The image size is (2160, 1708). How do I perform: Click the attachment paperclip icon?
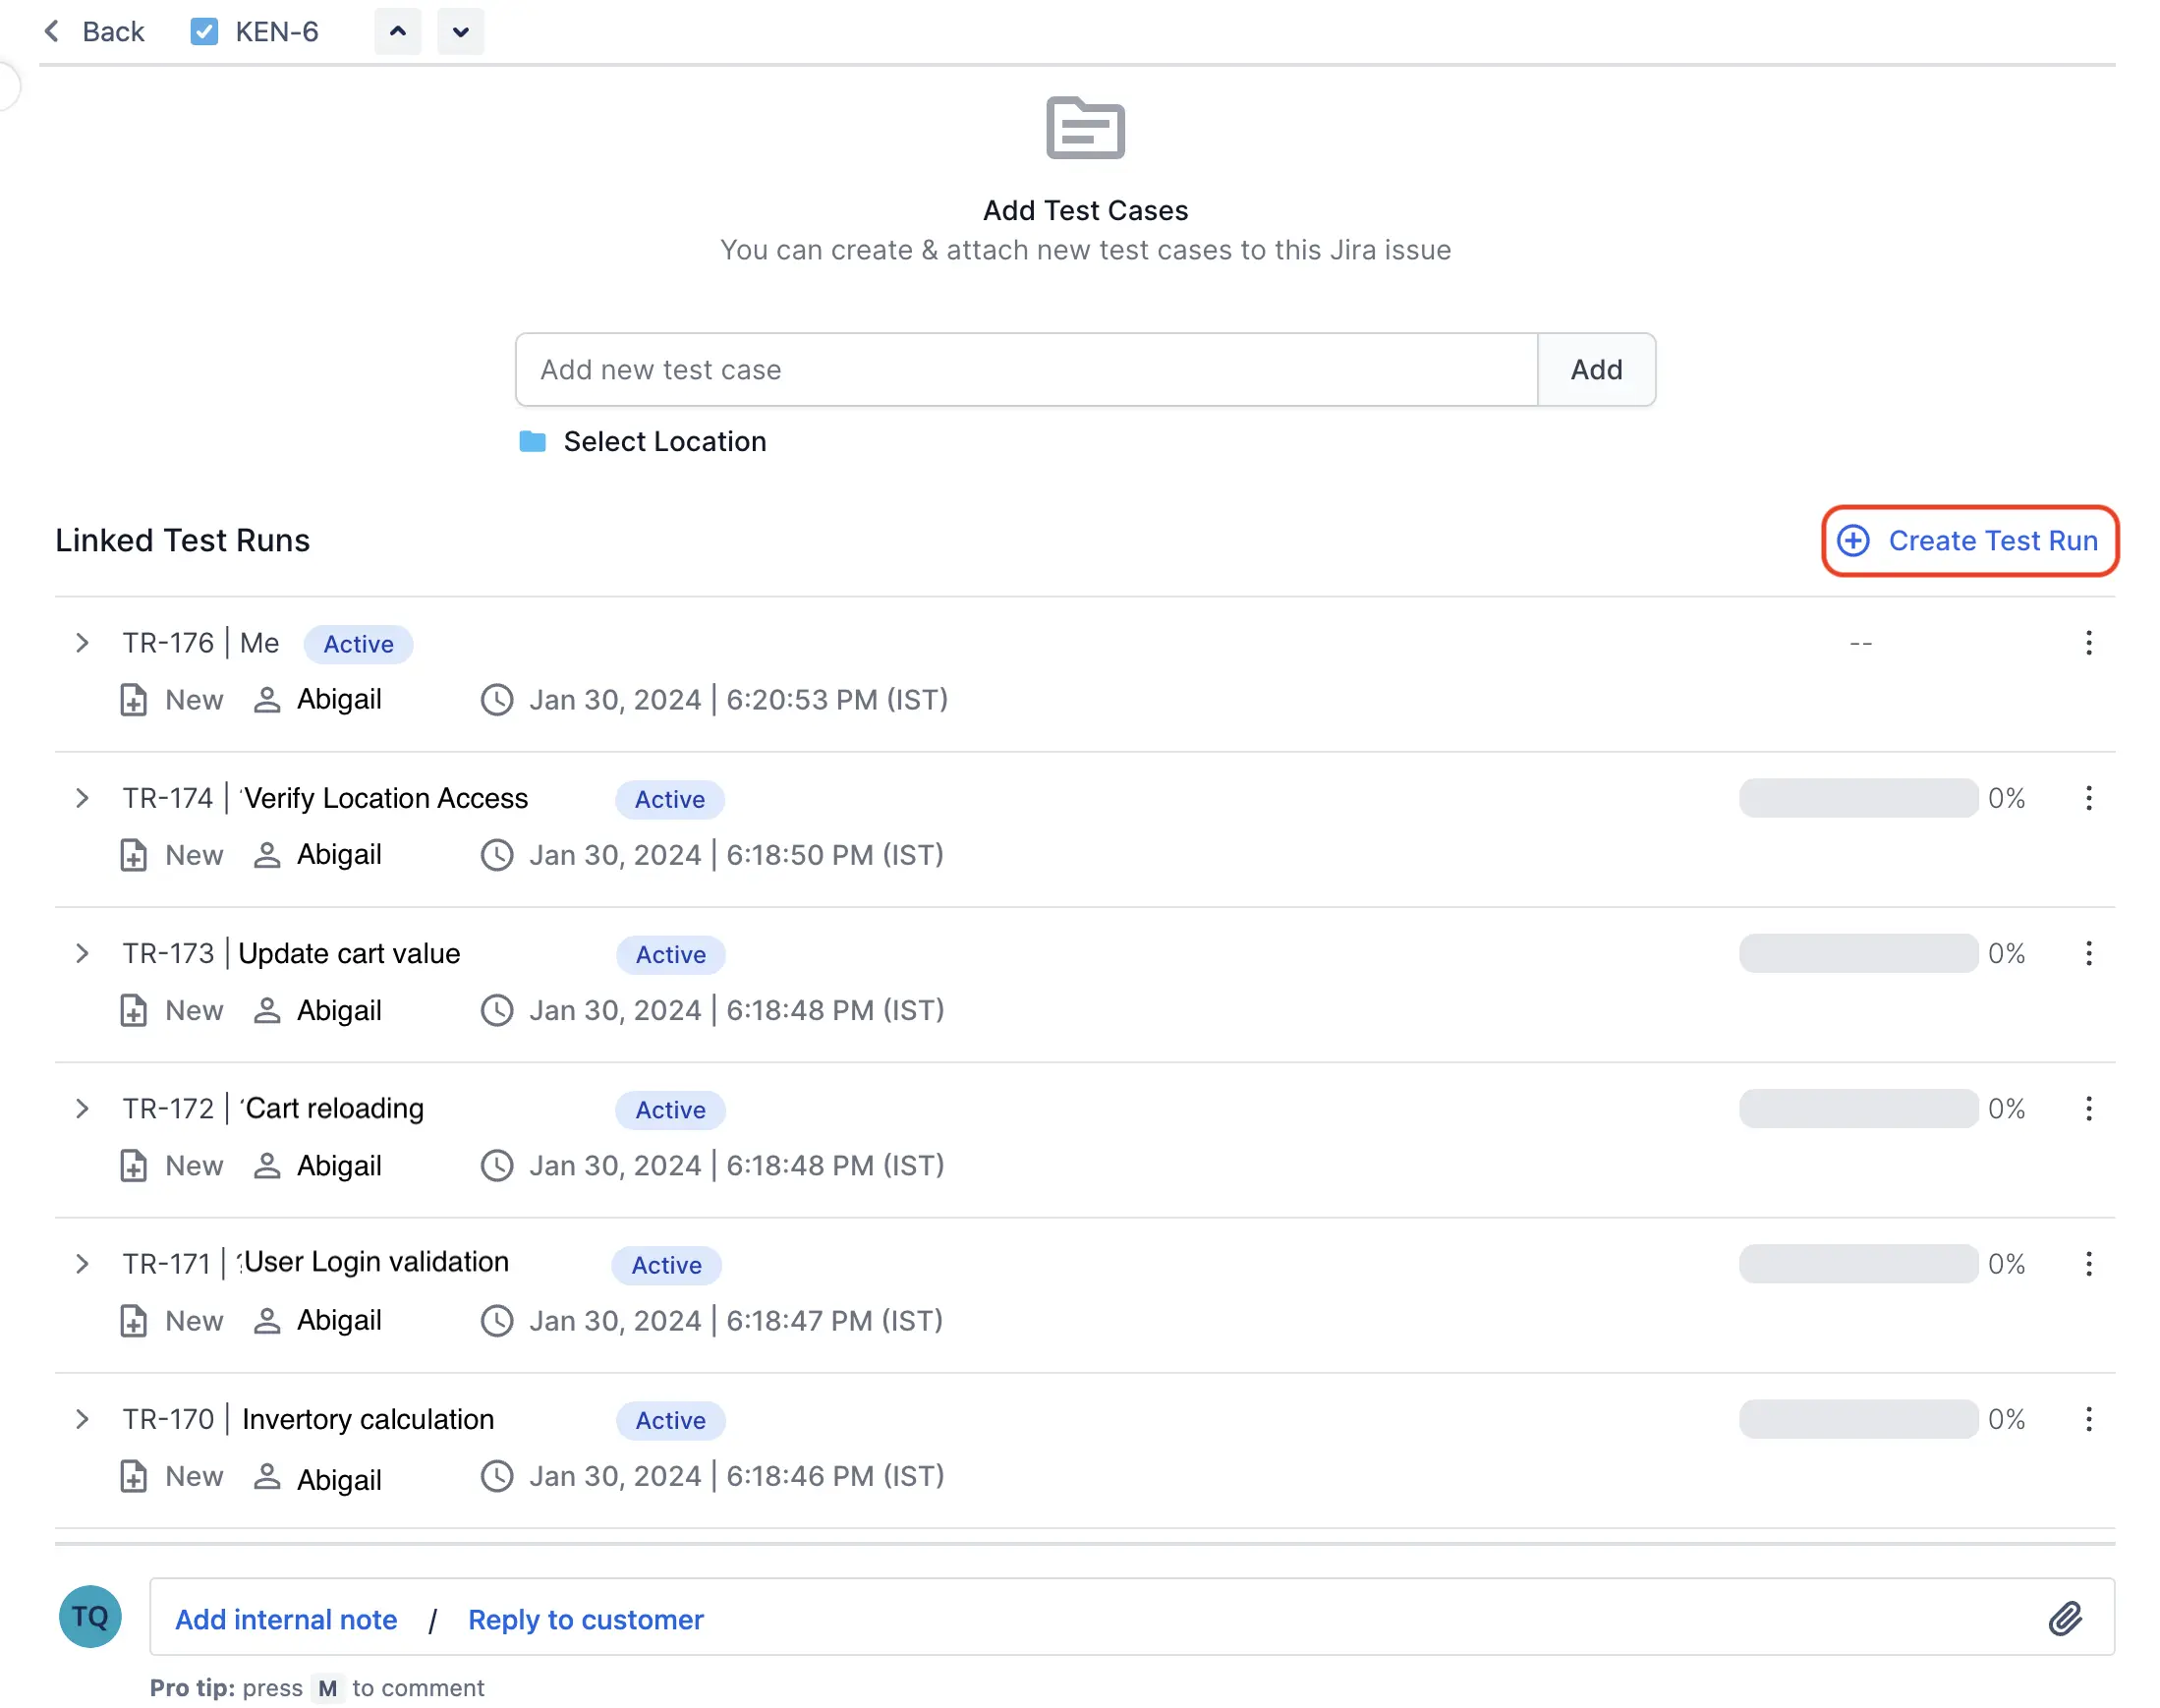point(2064,1618)
